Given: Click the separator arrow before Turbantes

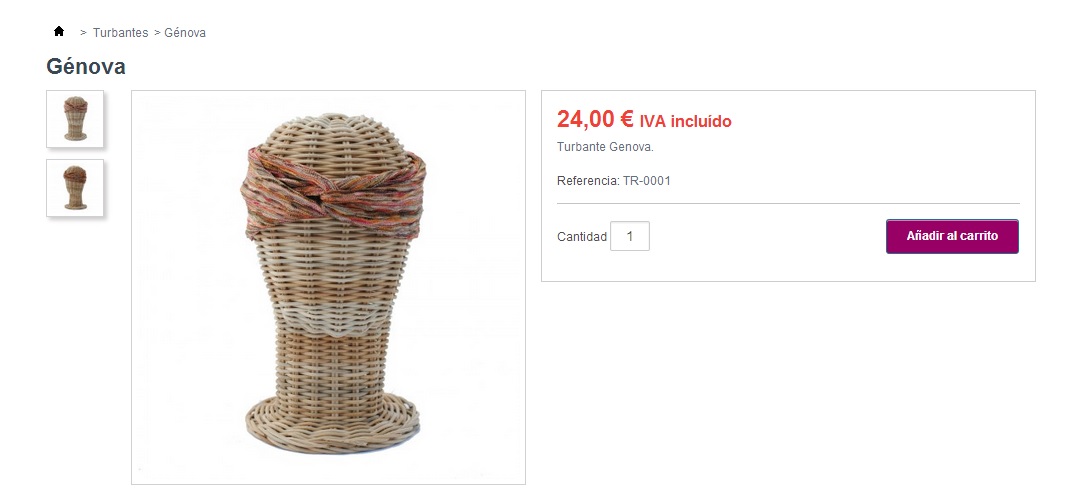Looking at the screenshot, I should pos(83,33).
